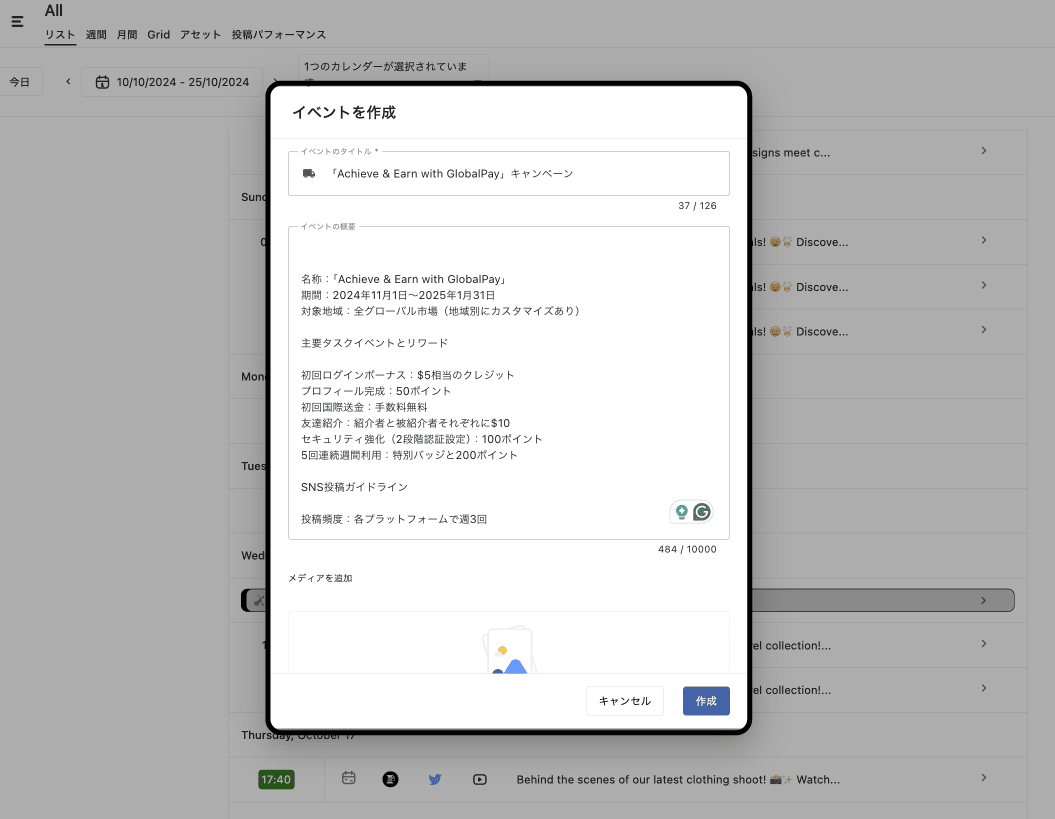The height and width of the screenshot is (819, 1055).
Task: Click the 作成 button to create the event
Action: [706, 701]
